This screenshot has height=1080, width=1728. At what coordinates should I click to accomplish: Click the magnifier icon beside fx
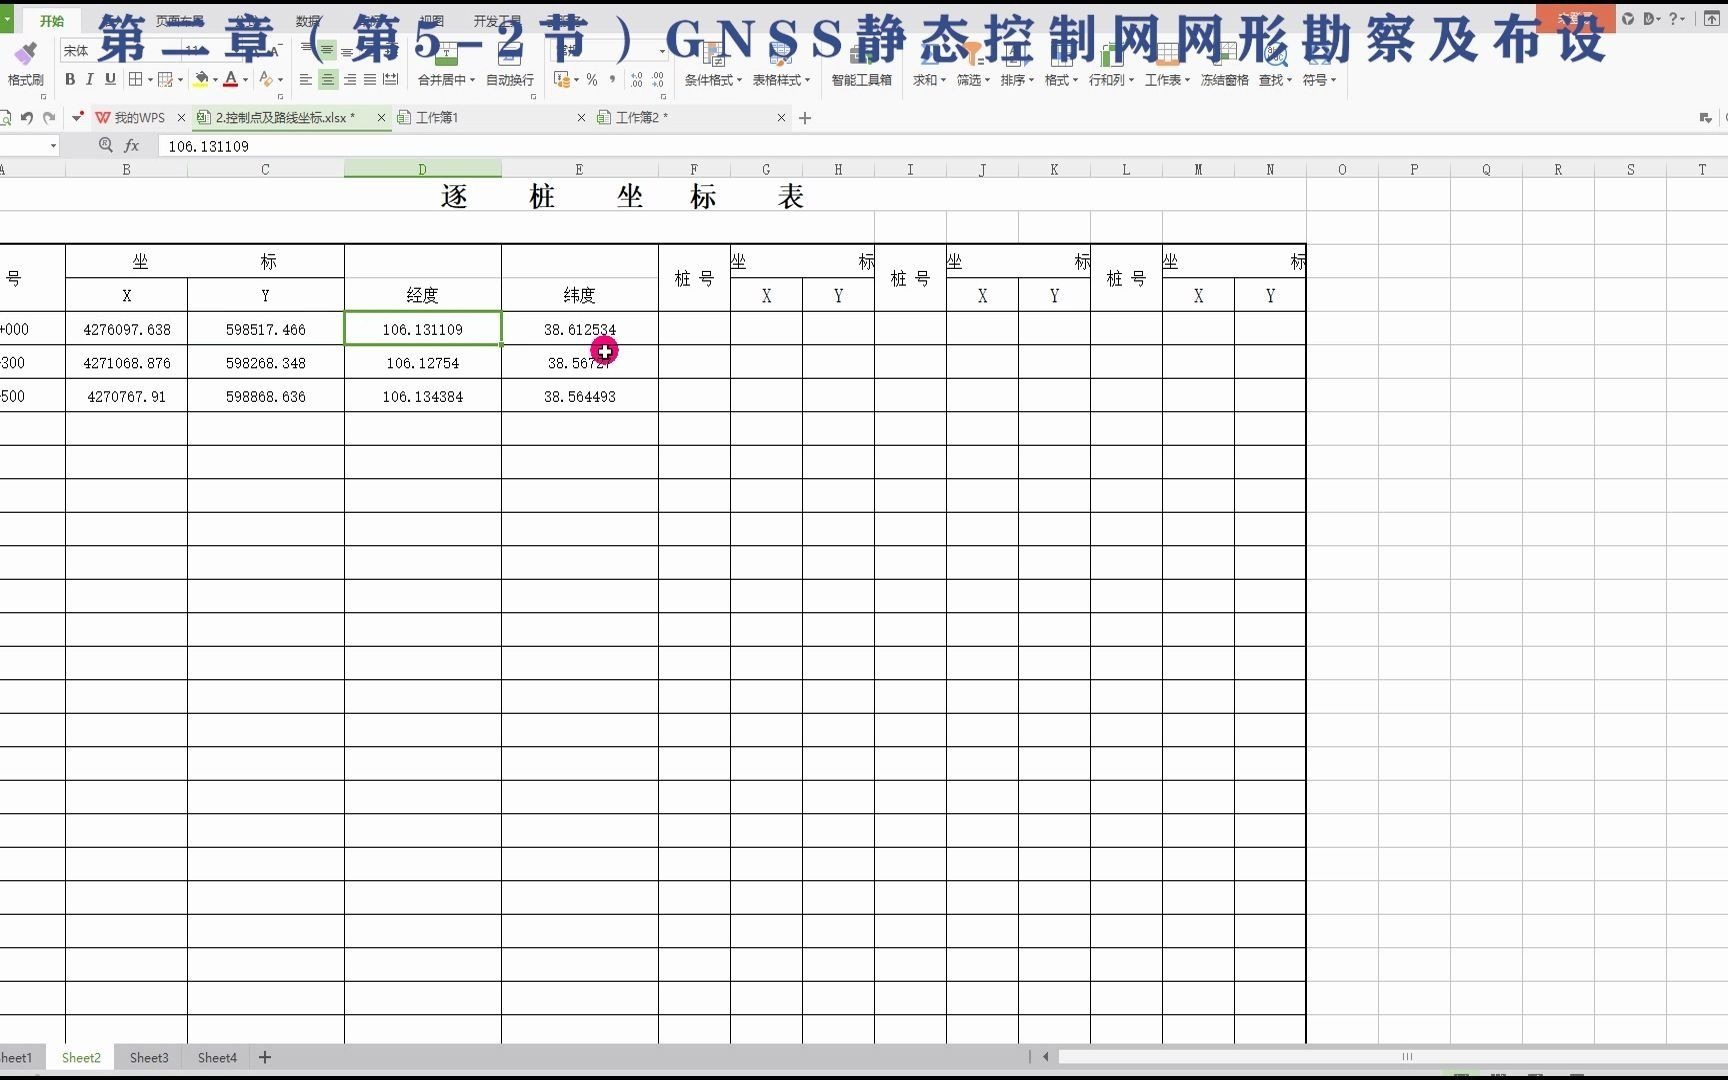tap(105, 145)
